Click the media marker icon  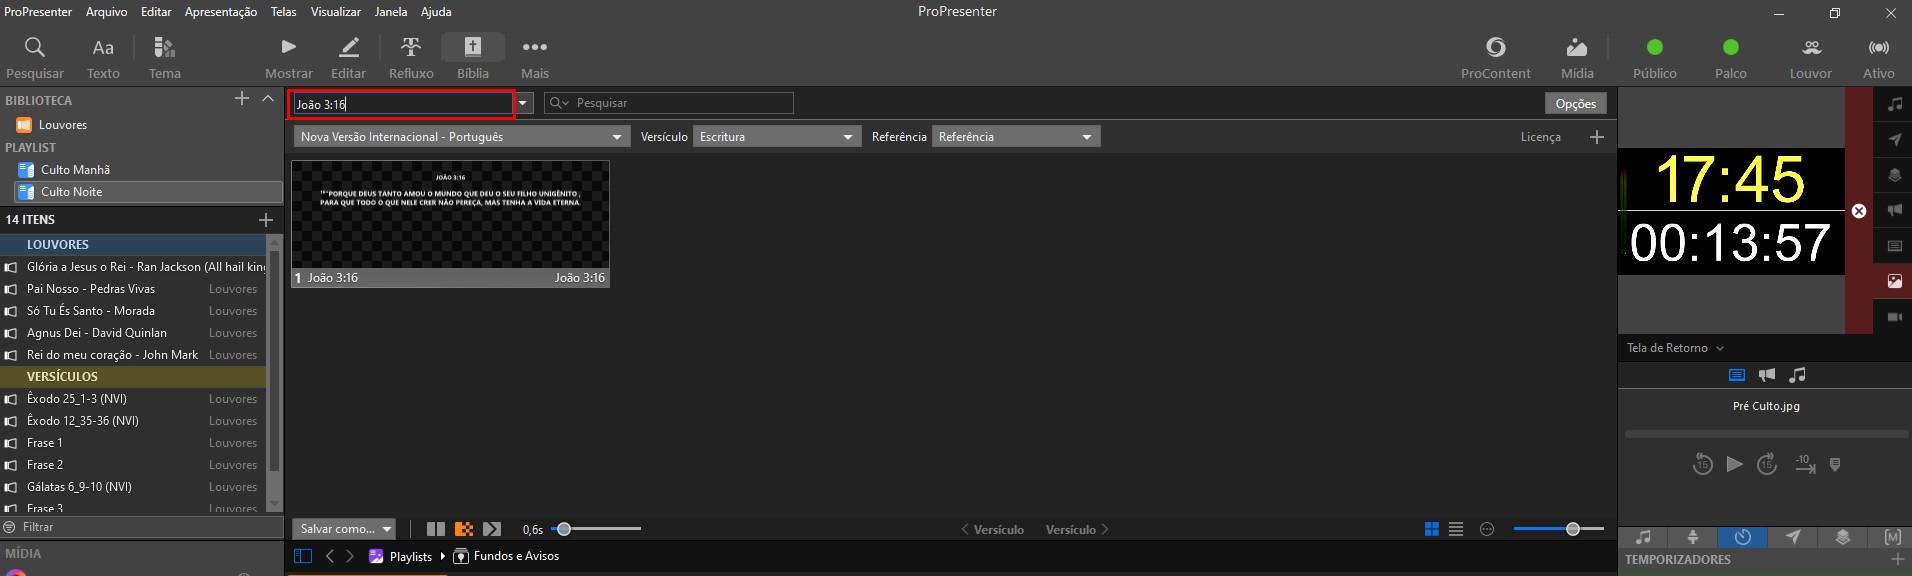[1835, 465]
